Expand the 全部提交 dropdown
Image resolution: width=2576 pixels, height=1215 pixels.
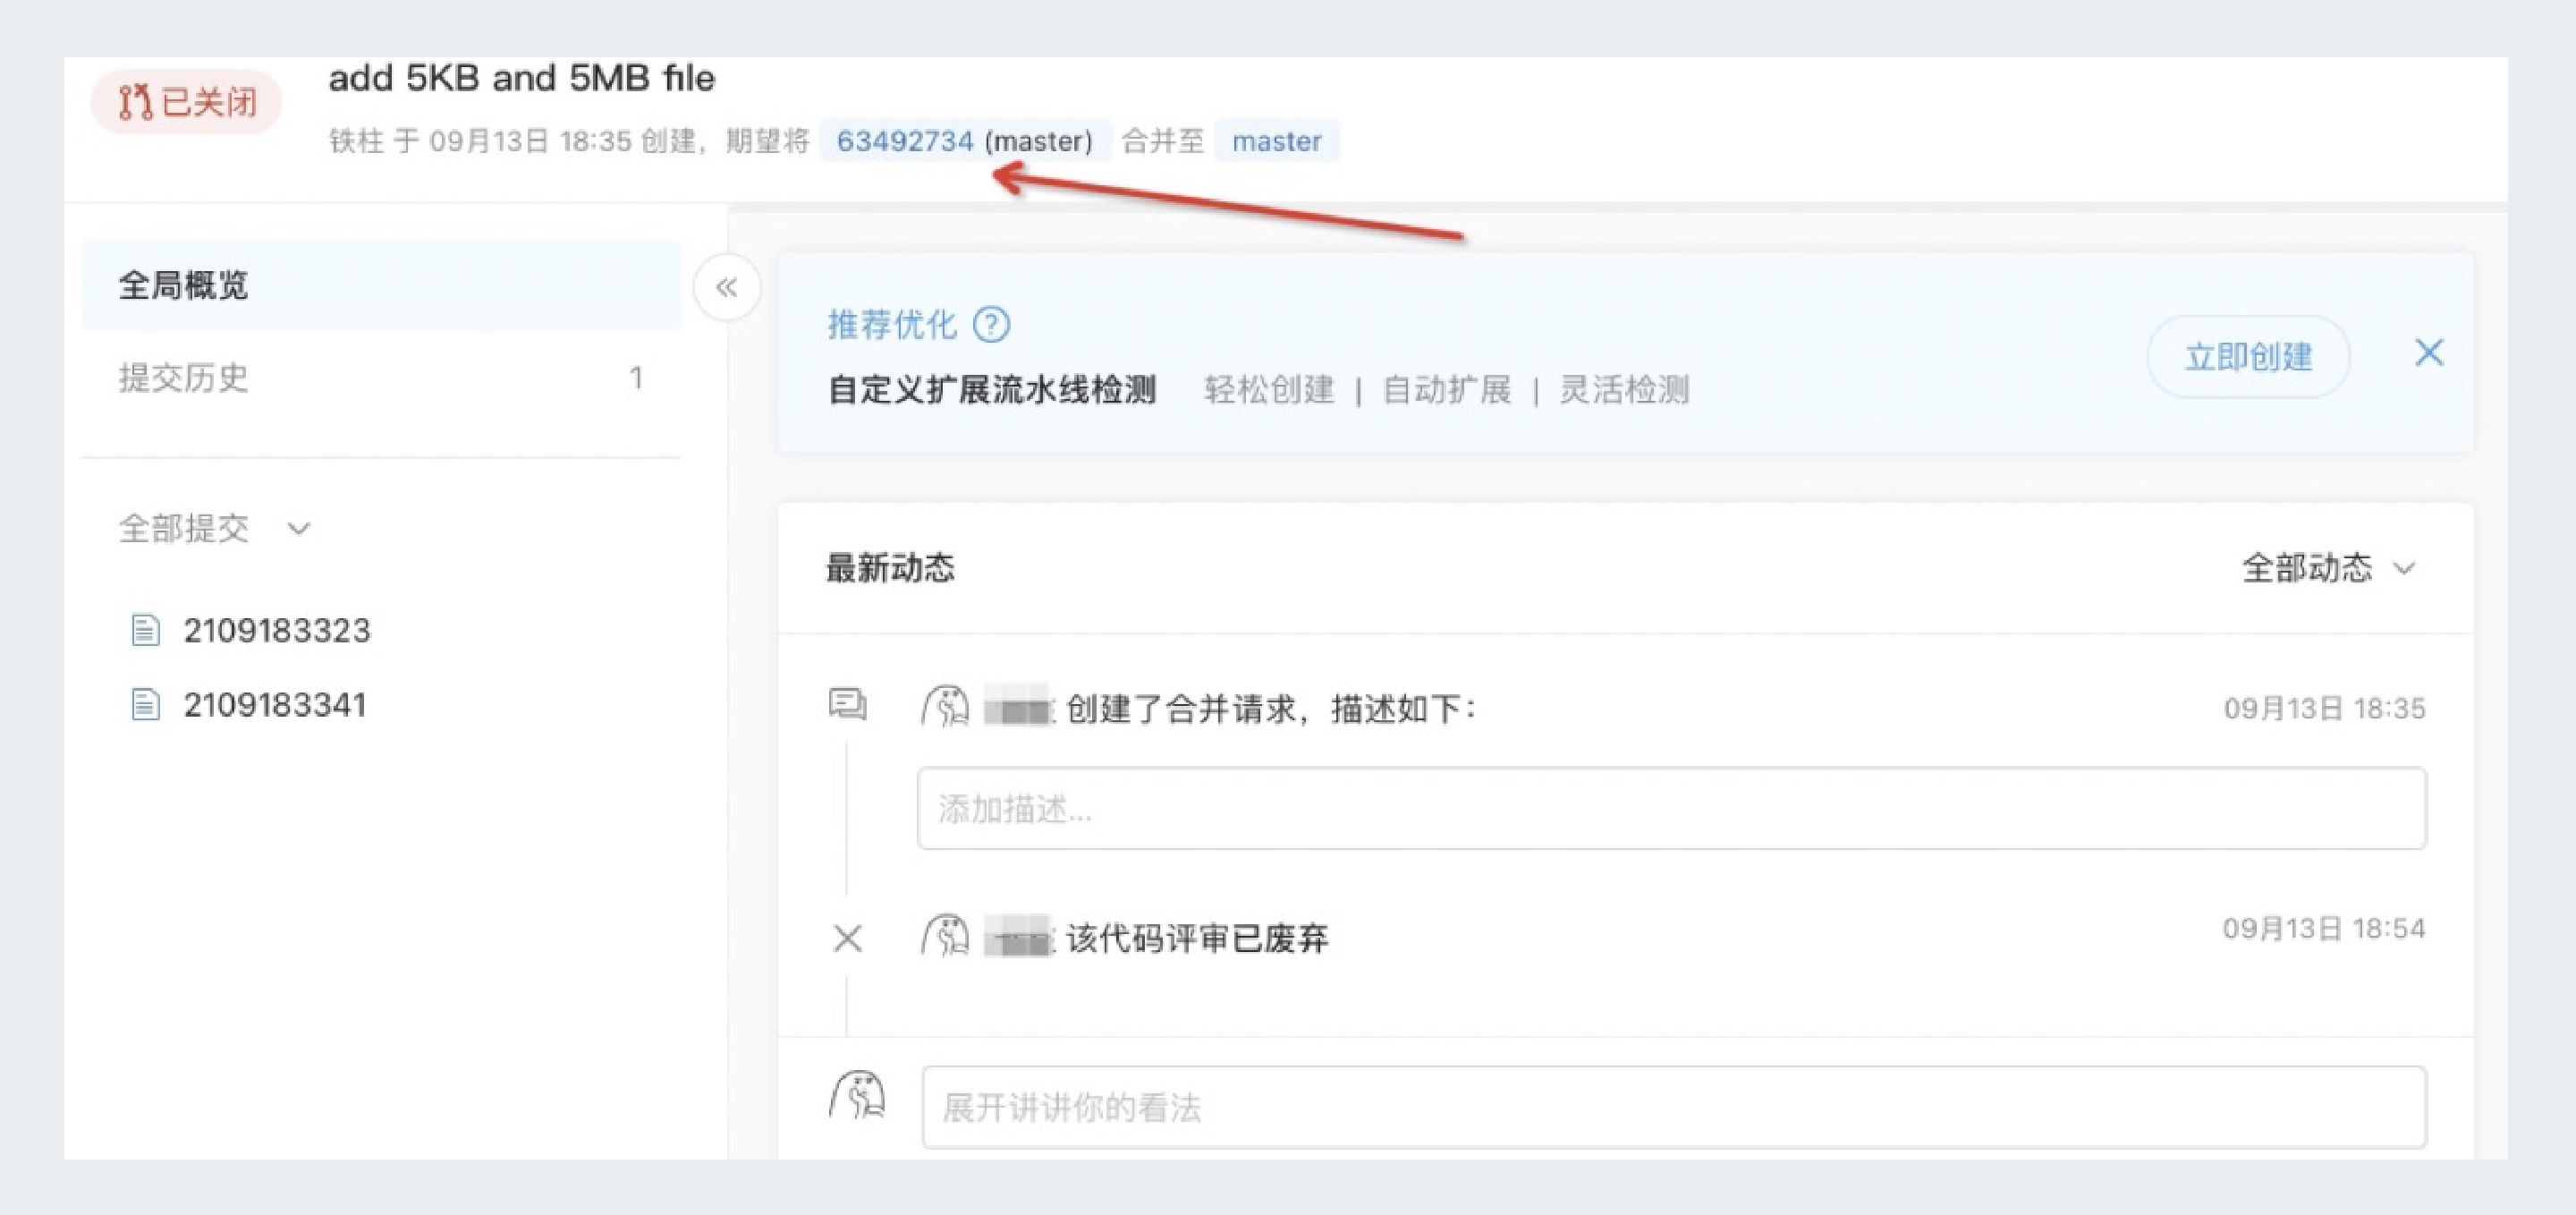(215, 528)
